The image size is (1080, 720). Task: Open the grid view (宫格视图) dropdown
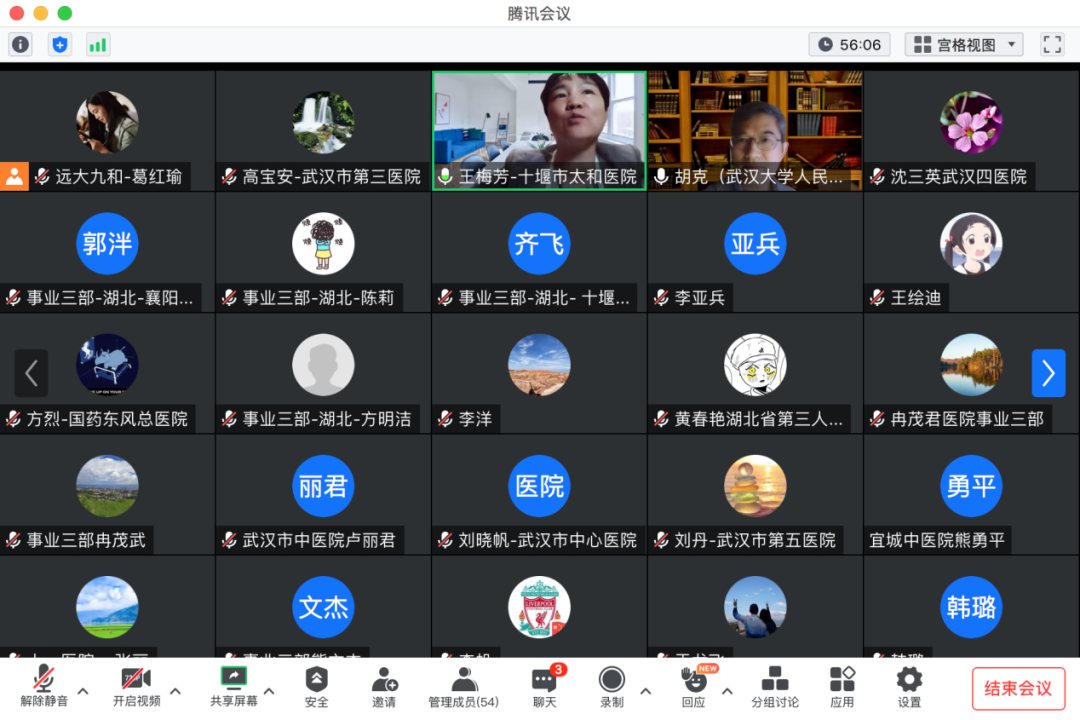point(964,44)
